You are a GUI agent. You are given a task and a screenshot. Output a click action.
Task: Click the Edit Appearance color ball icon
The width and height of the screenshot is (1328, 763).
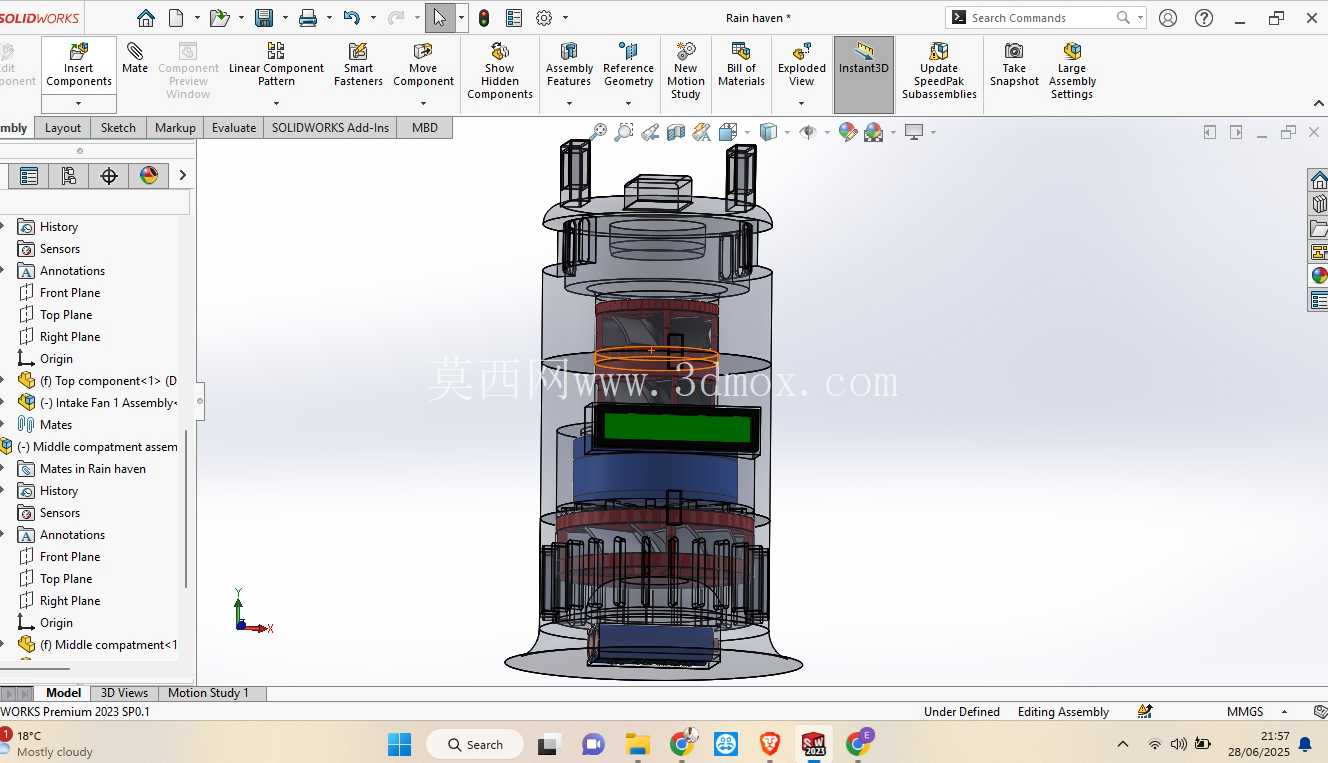point(848,132)
